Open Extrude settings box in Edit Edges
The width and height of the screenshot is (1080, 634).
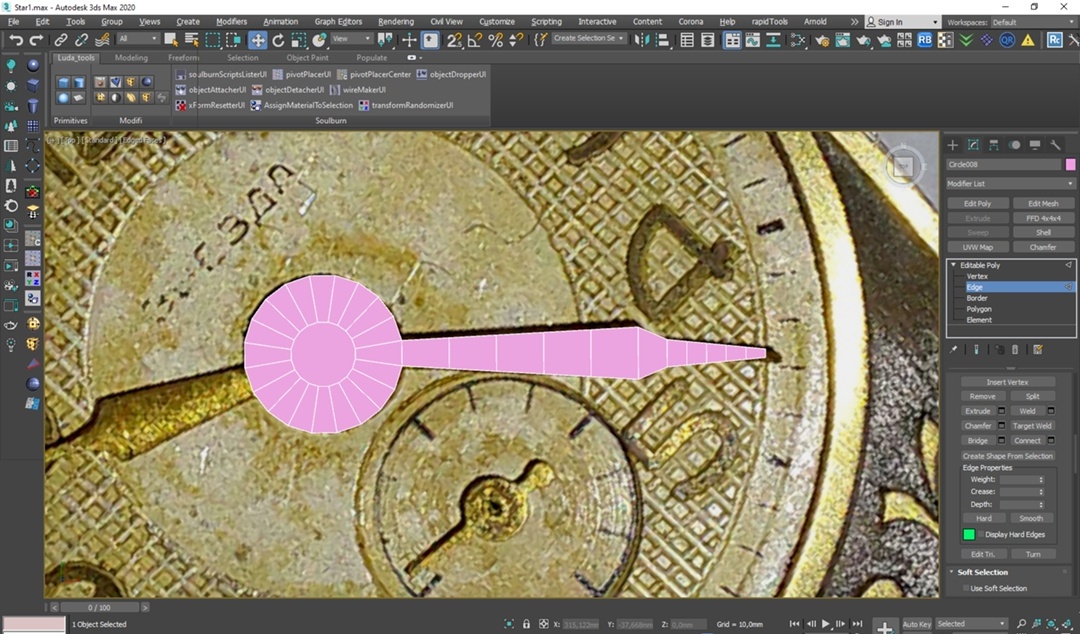point(1001,411)
